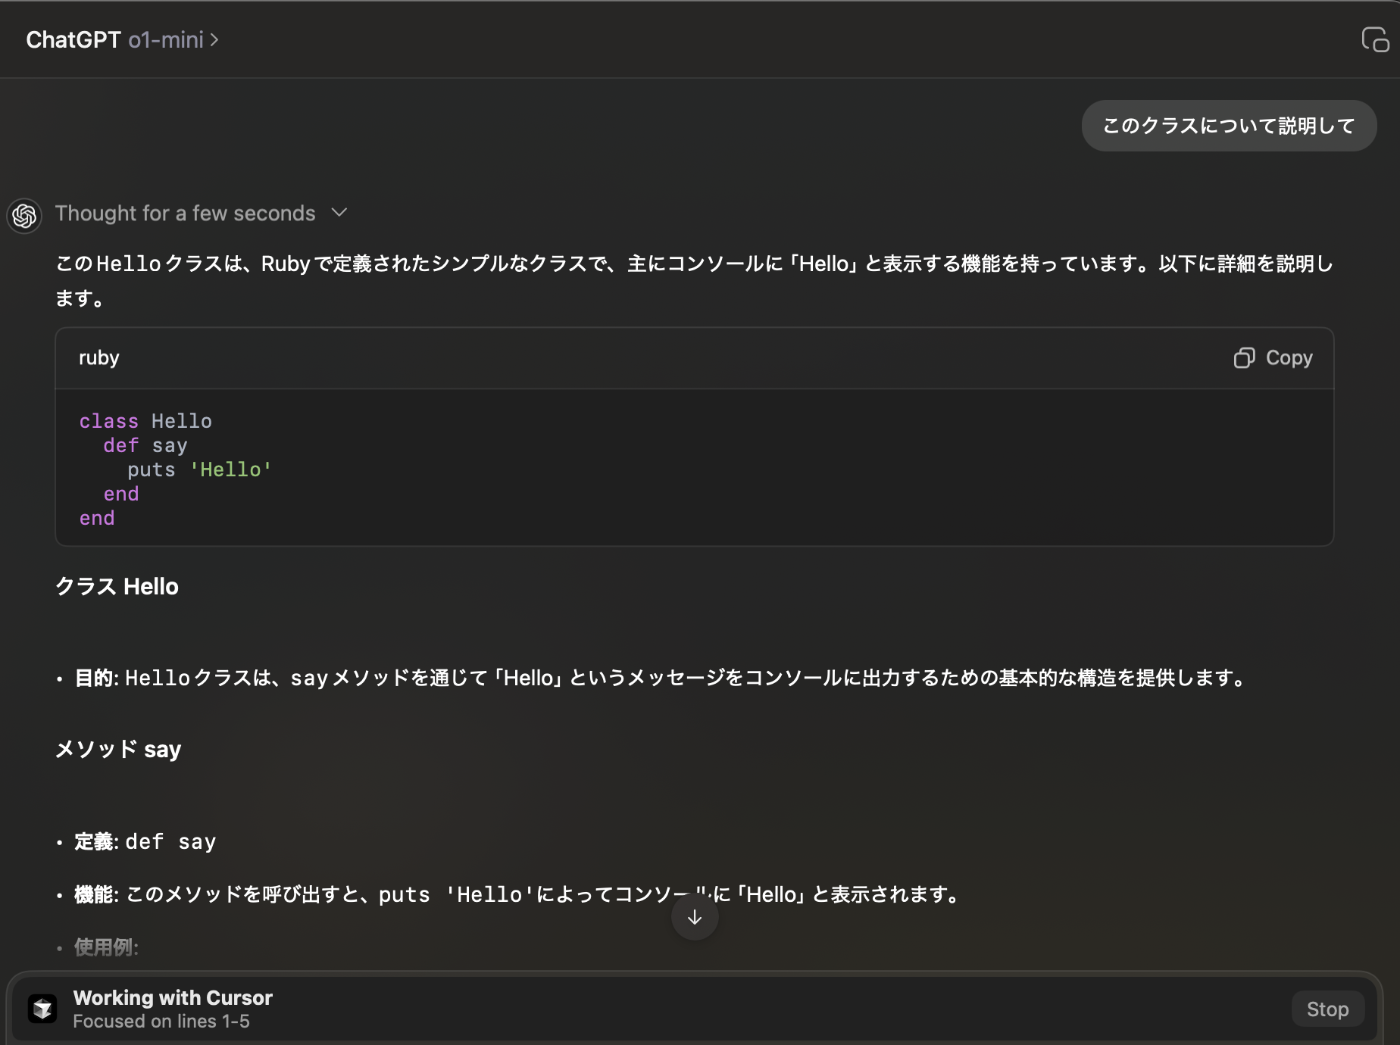Click the heading 'メソッド say'
Viewport: 1400px width, 1045px height.
[x=118, y=750]
